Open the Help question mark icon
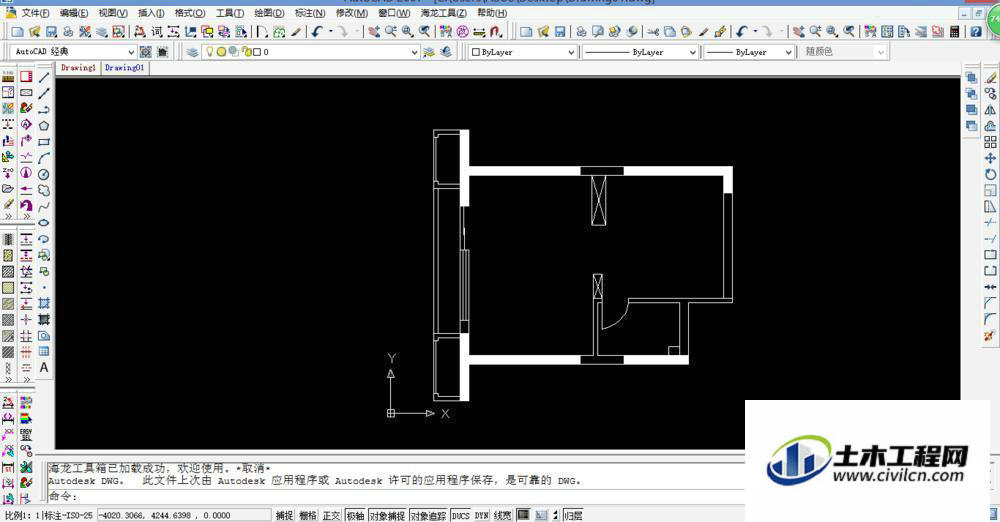Screen dimensions: 1000x522 tap(976, 31)
